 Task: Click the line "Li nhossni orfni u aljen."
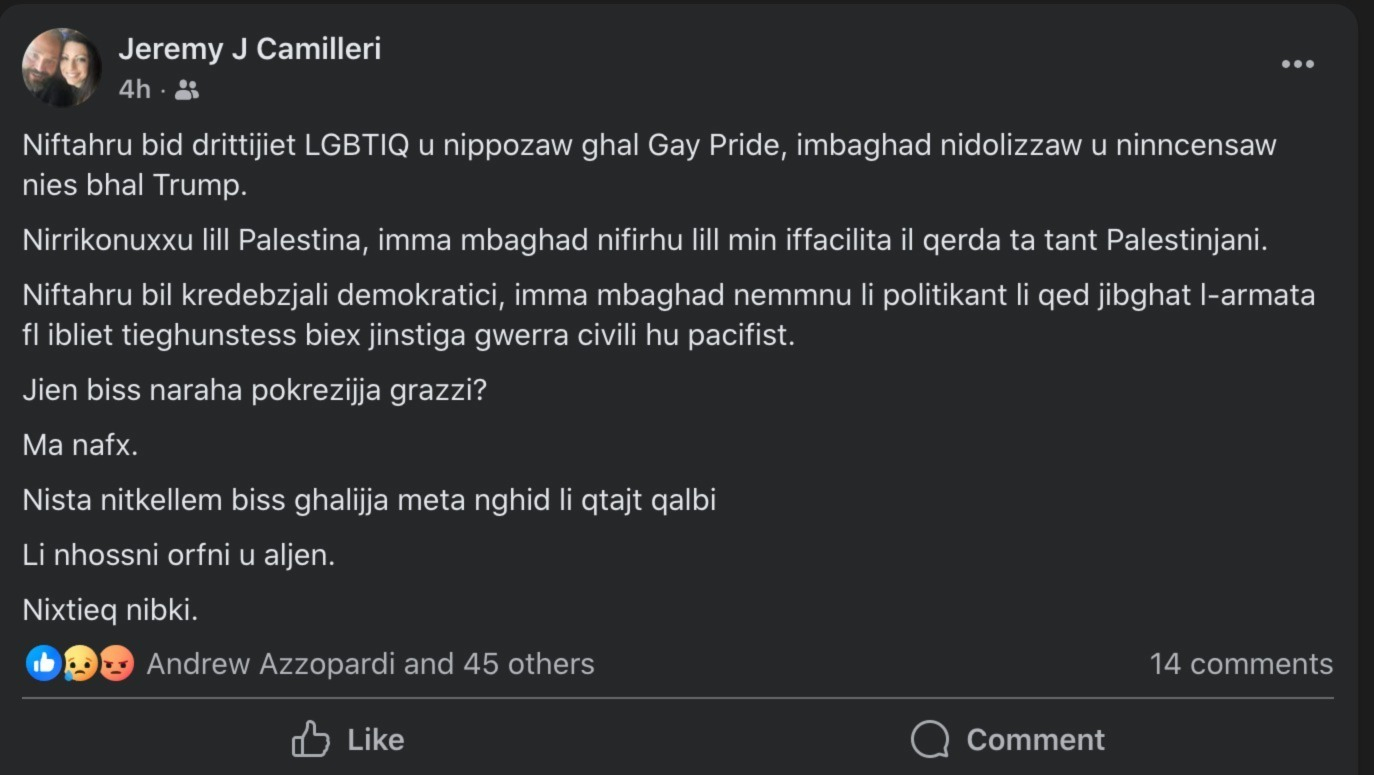tap(178, 555)
